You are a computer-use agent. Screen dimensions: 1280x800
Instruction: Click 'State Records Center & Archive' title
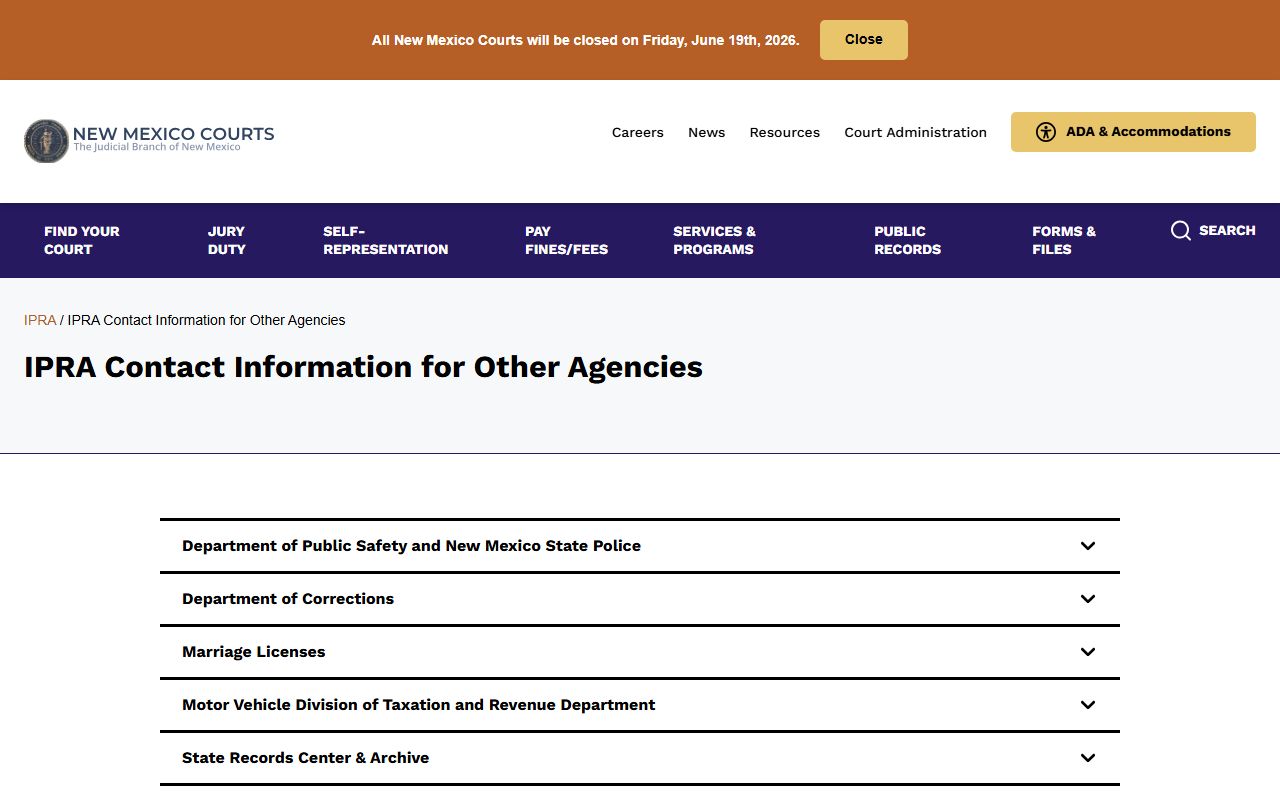[x=305, y=758]
